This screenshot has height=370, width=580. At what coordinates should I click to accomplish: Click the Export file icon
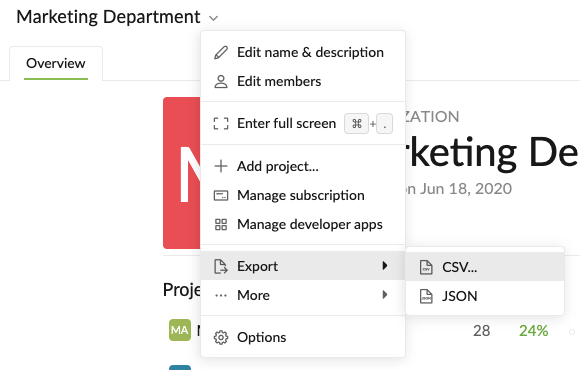(x=221, y=266)
